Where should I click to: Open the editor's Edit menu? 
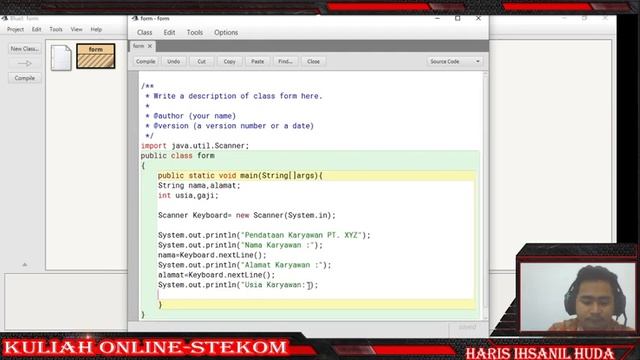point(169,32)
